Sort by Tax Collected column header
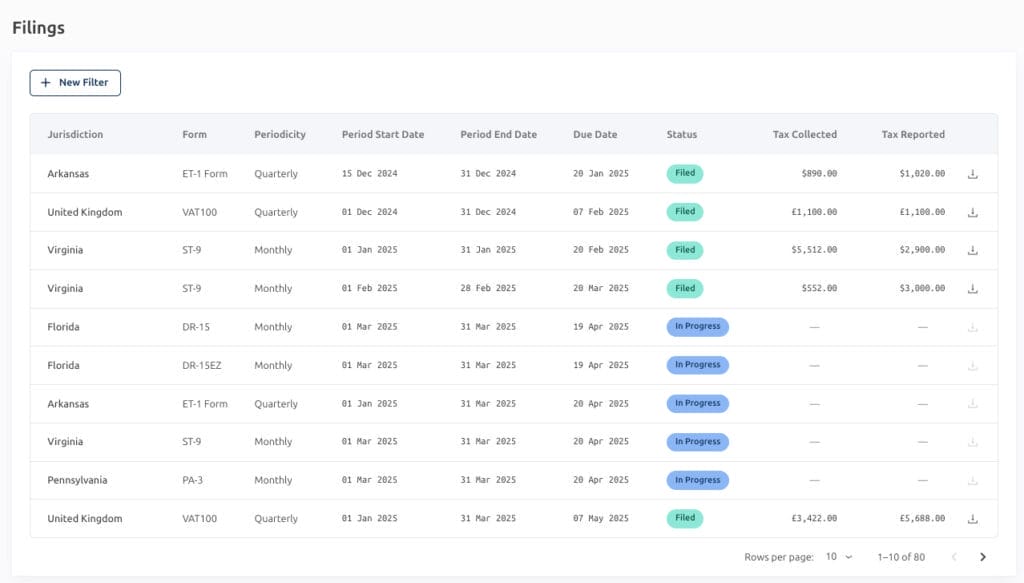 (x=804, y=134)
